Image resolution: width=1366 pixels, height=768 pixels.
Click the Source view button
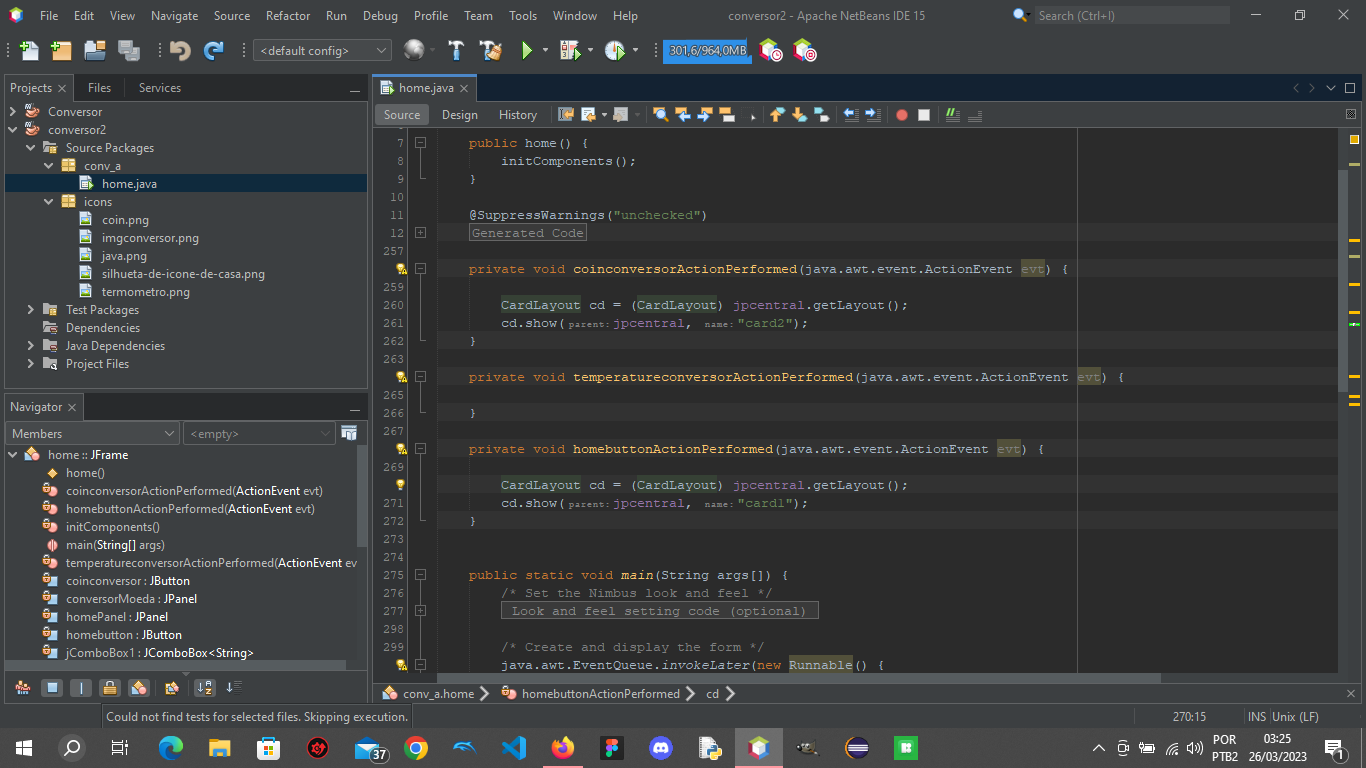(402, 115)
